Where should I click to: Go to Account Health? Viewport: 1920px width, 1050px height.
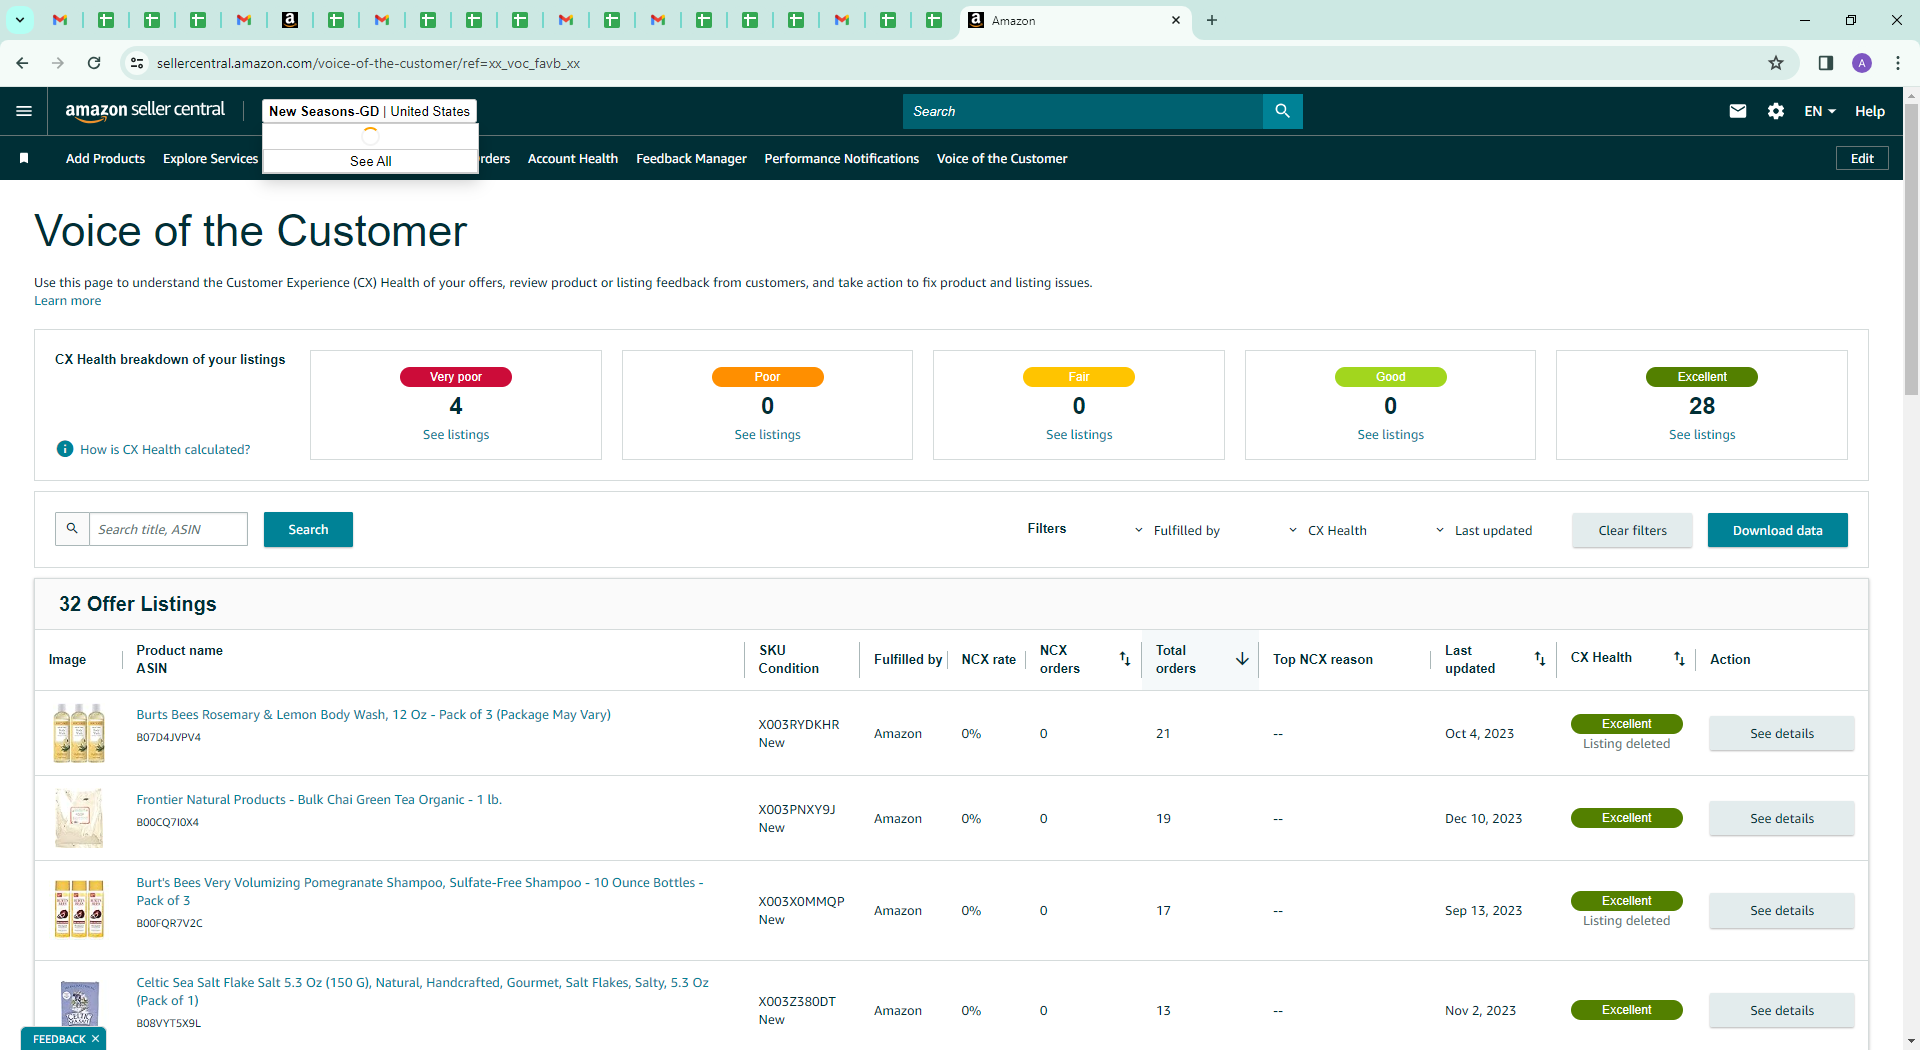[x=573, y=158]
